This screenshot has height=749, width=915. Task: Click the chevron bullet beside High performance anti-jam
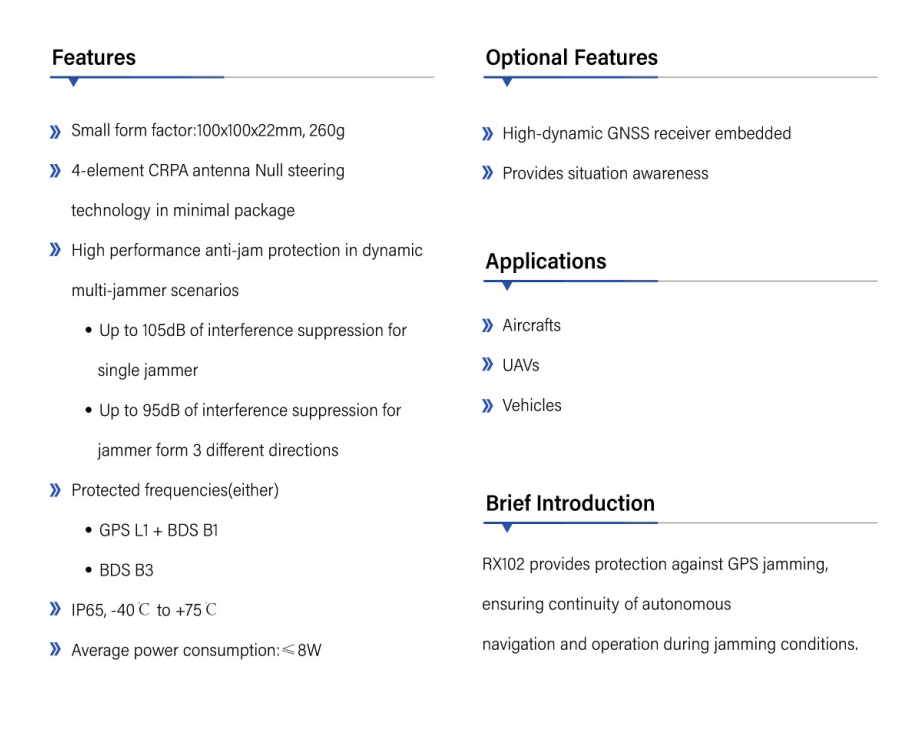click(55, 250)
